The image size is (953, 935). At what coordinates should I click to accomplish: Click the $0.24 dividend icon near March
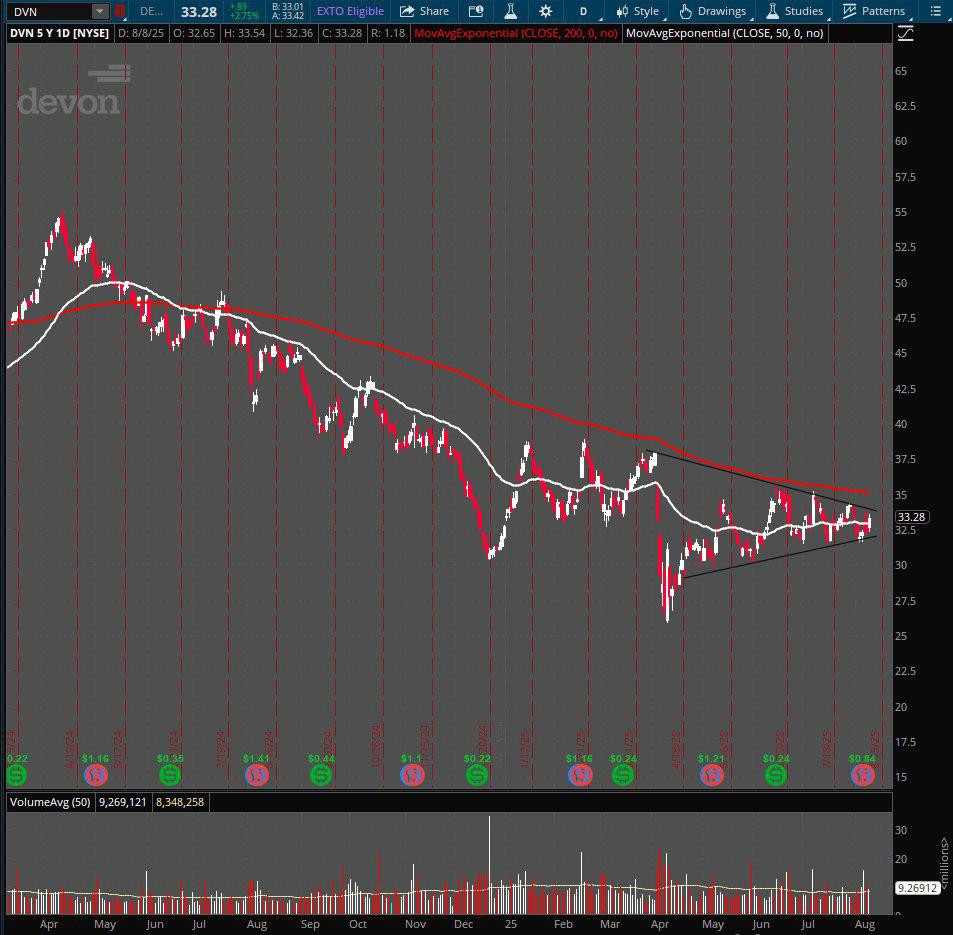point(622,775)
